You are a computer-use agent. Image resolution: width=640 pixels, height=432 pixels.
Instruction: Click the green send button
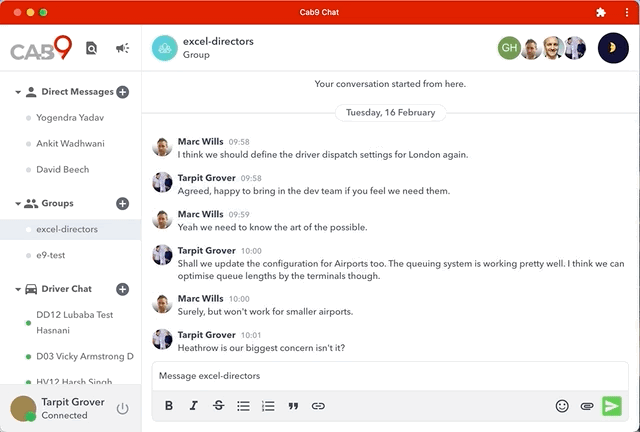click(612, 406)
